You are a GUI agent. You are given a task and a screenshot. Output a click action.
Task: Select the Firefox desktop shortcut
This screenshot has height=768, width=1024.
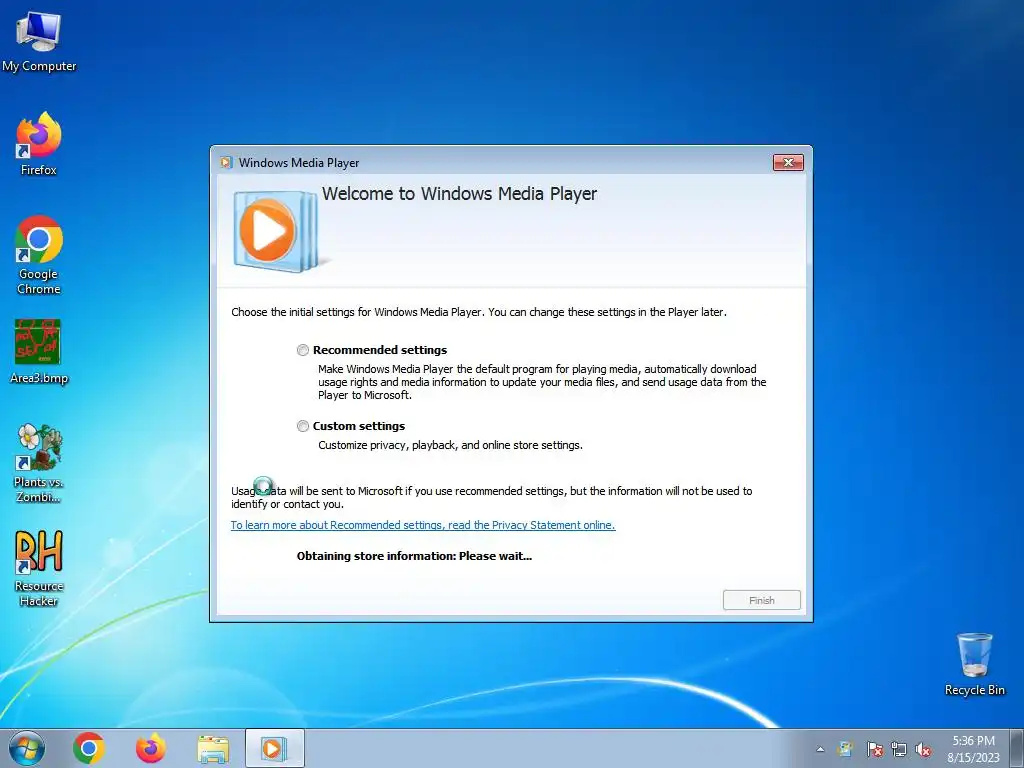(39, 144)
